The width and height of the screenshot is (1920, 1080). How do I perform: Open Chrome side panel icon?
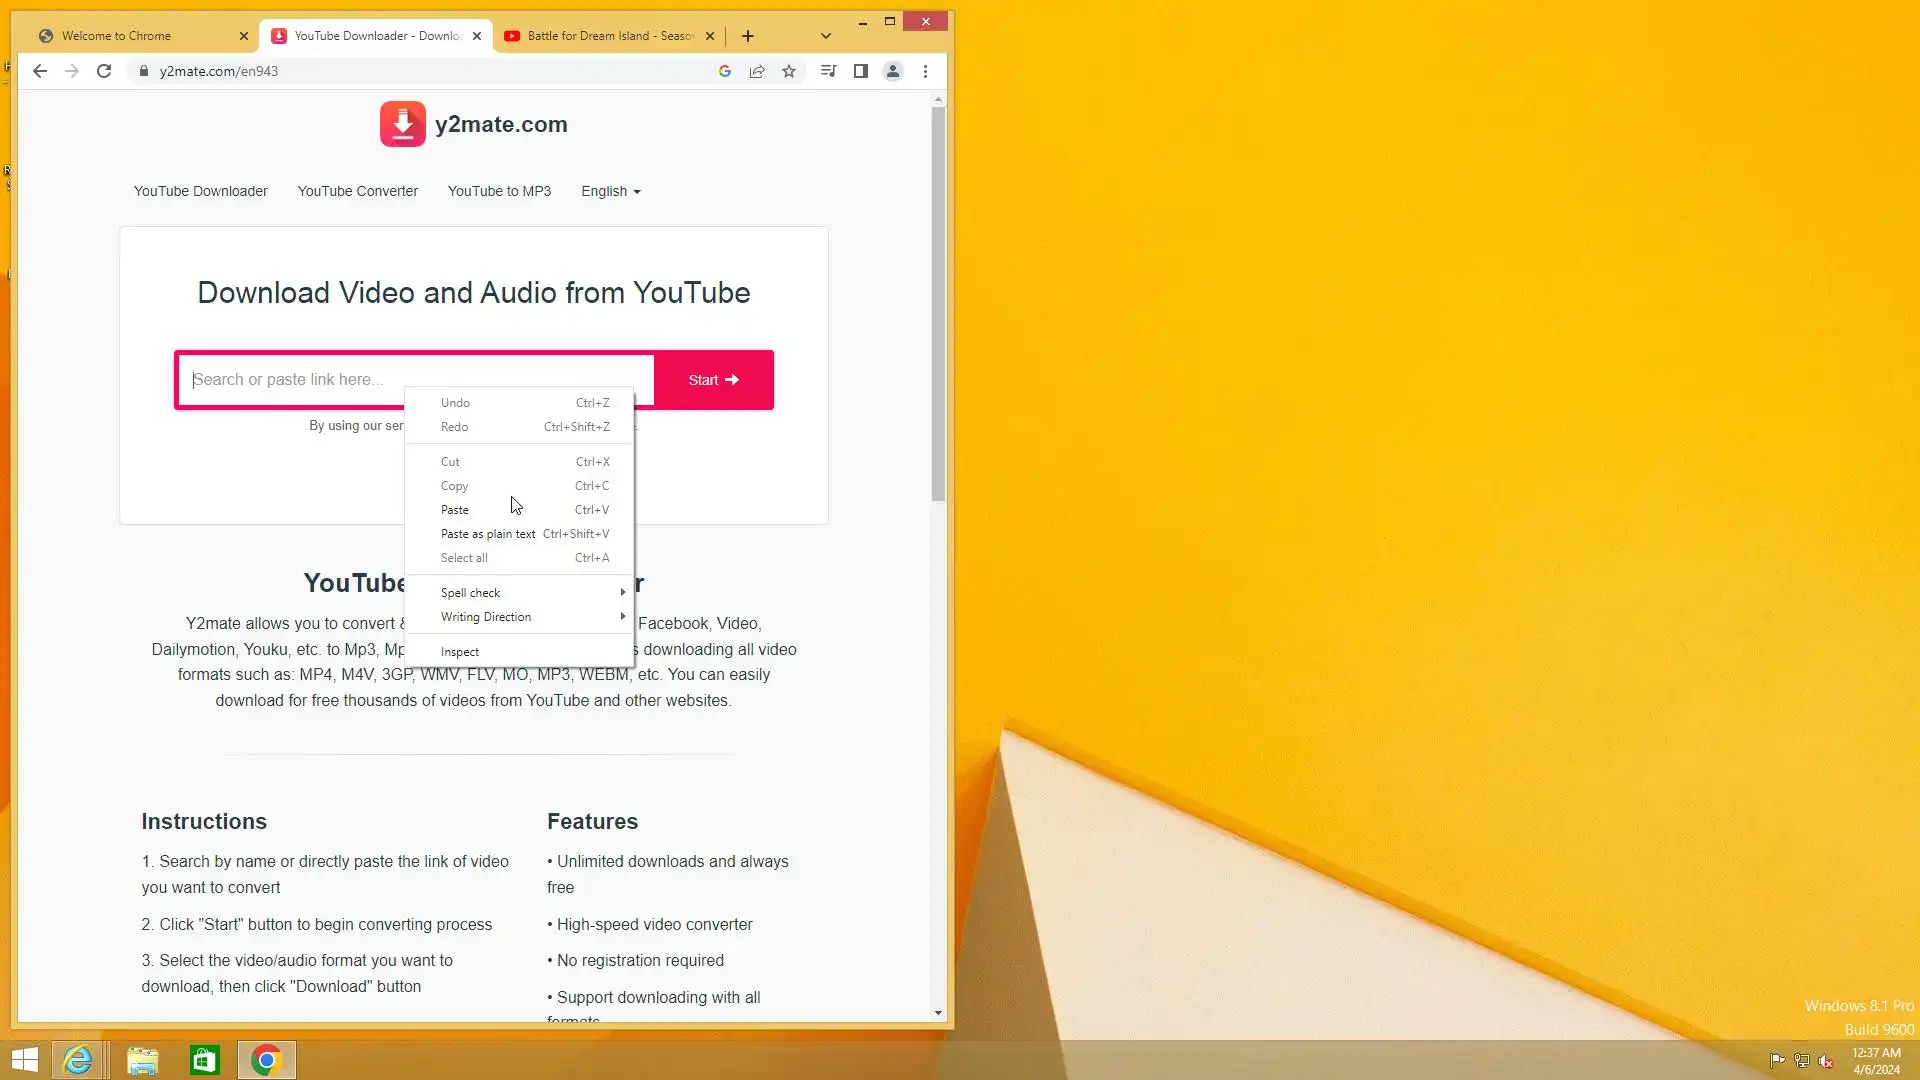[x=860, y=71]
